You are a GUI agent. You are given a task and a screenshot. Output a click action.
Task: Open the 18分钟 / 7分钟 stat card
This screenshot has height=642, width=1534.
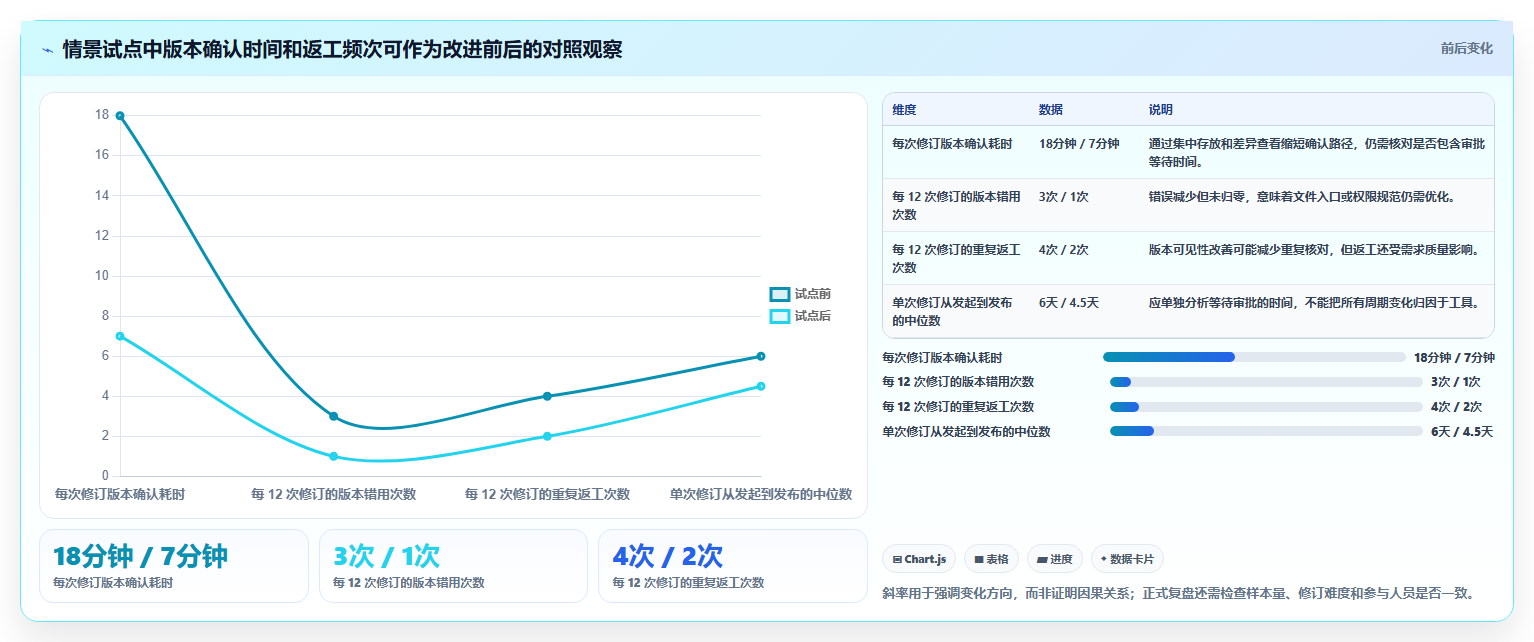pos(174,566)
